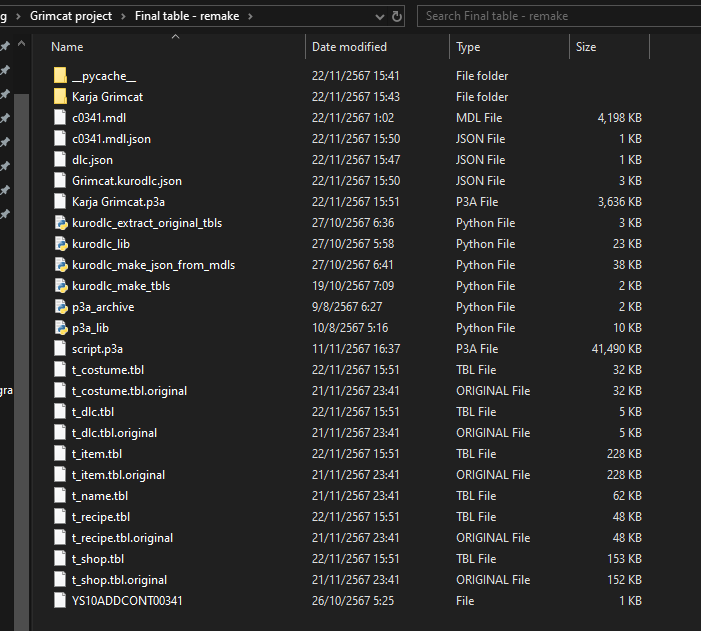Click the Karja Grimcat.p3a file icon
This screenshot has height=631, width=701.
pos(60,202)
